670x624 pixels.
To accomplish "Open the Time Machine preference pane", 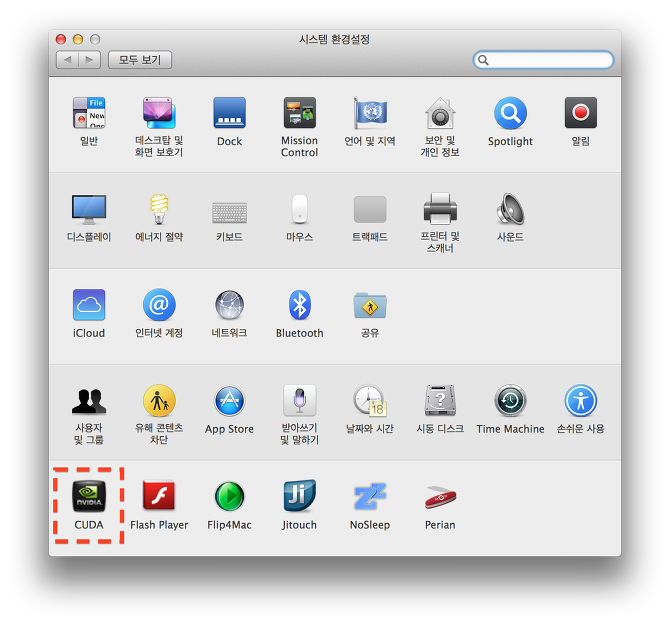I will [x=510, y=400].
